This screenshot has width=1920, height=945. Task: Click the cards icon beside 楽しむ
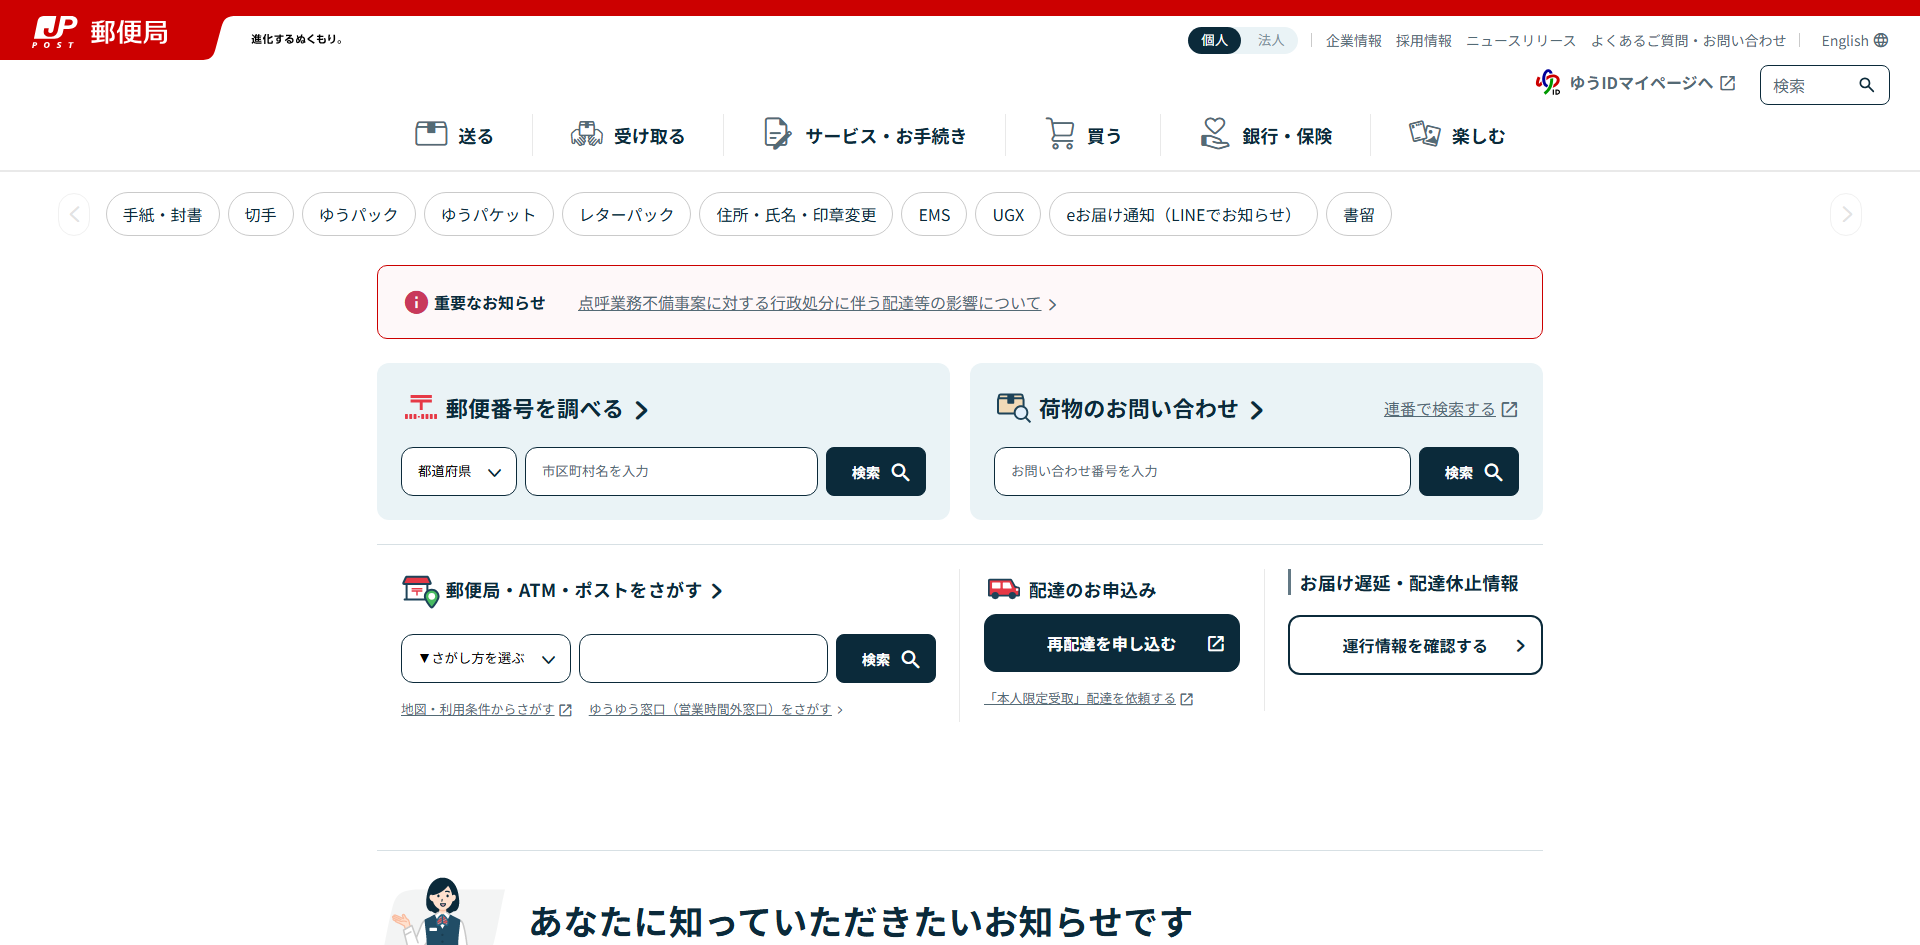tap(1425, 133)
